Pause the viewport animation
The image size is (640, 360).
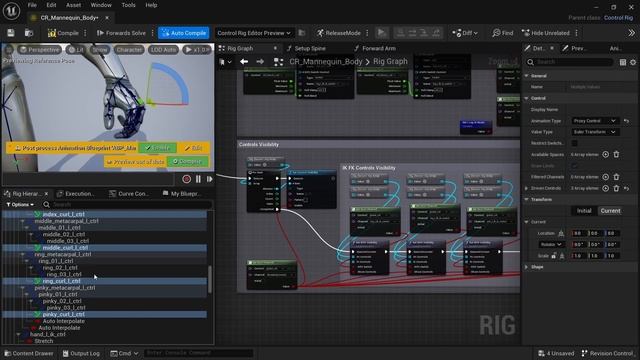[198, 179]
